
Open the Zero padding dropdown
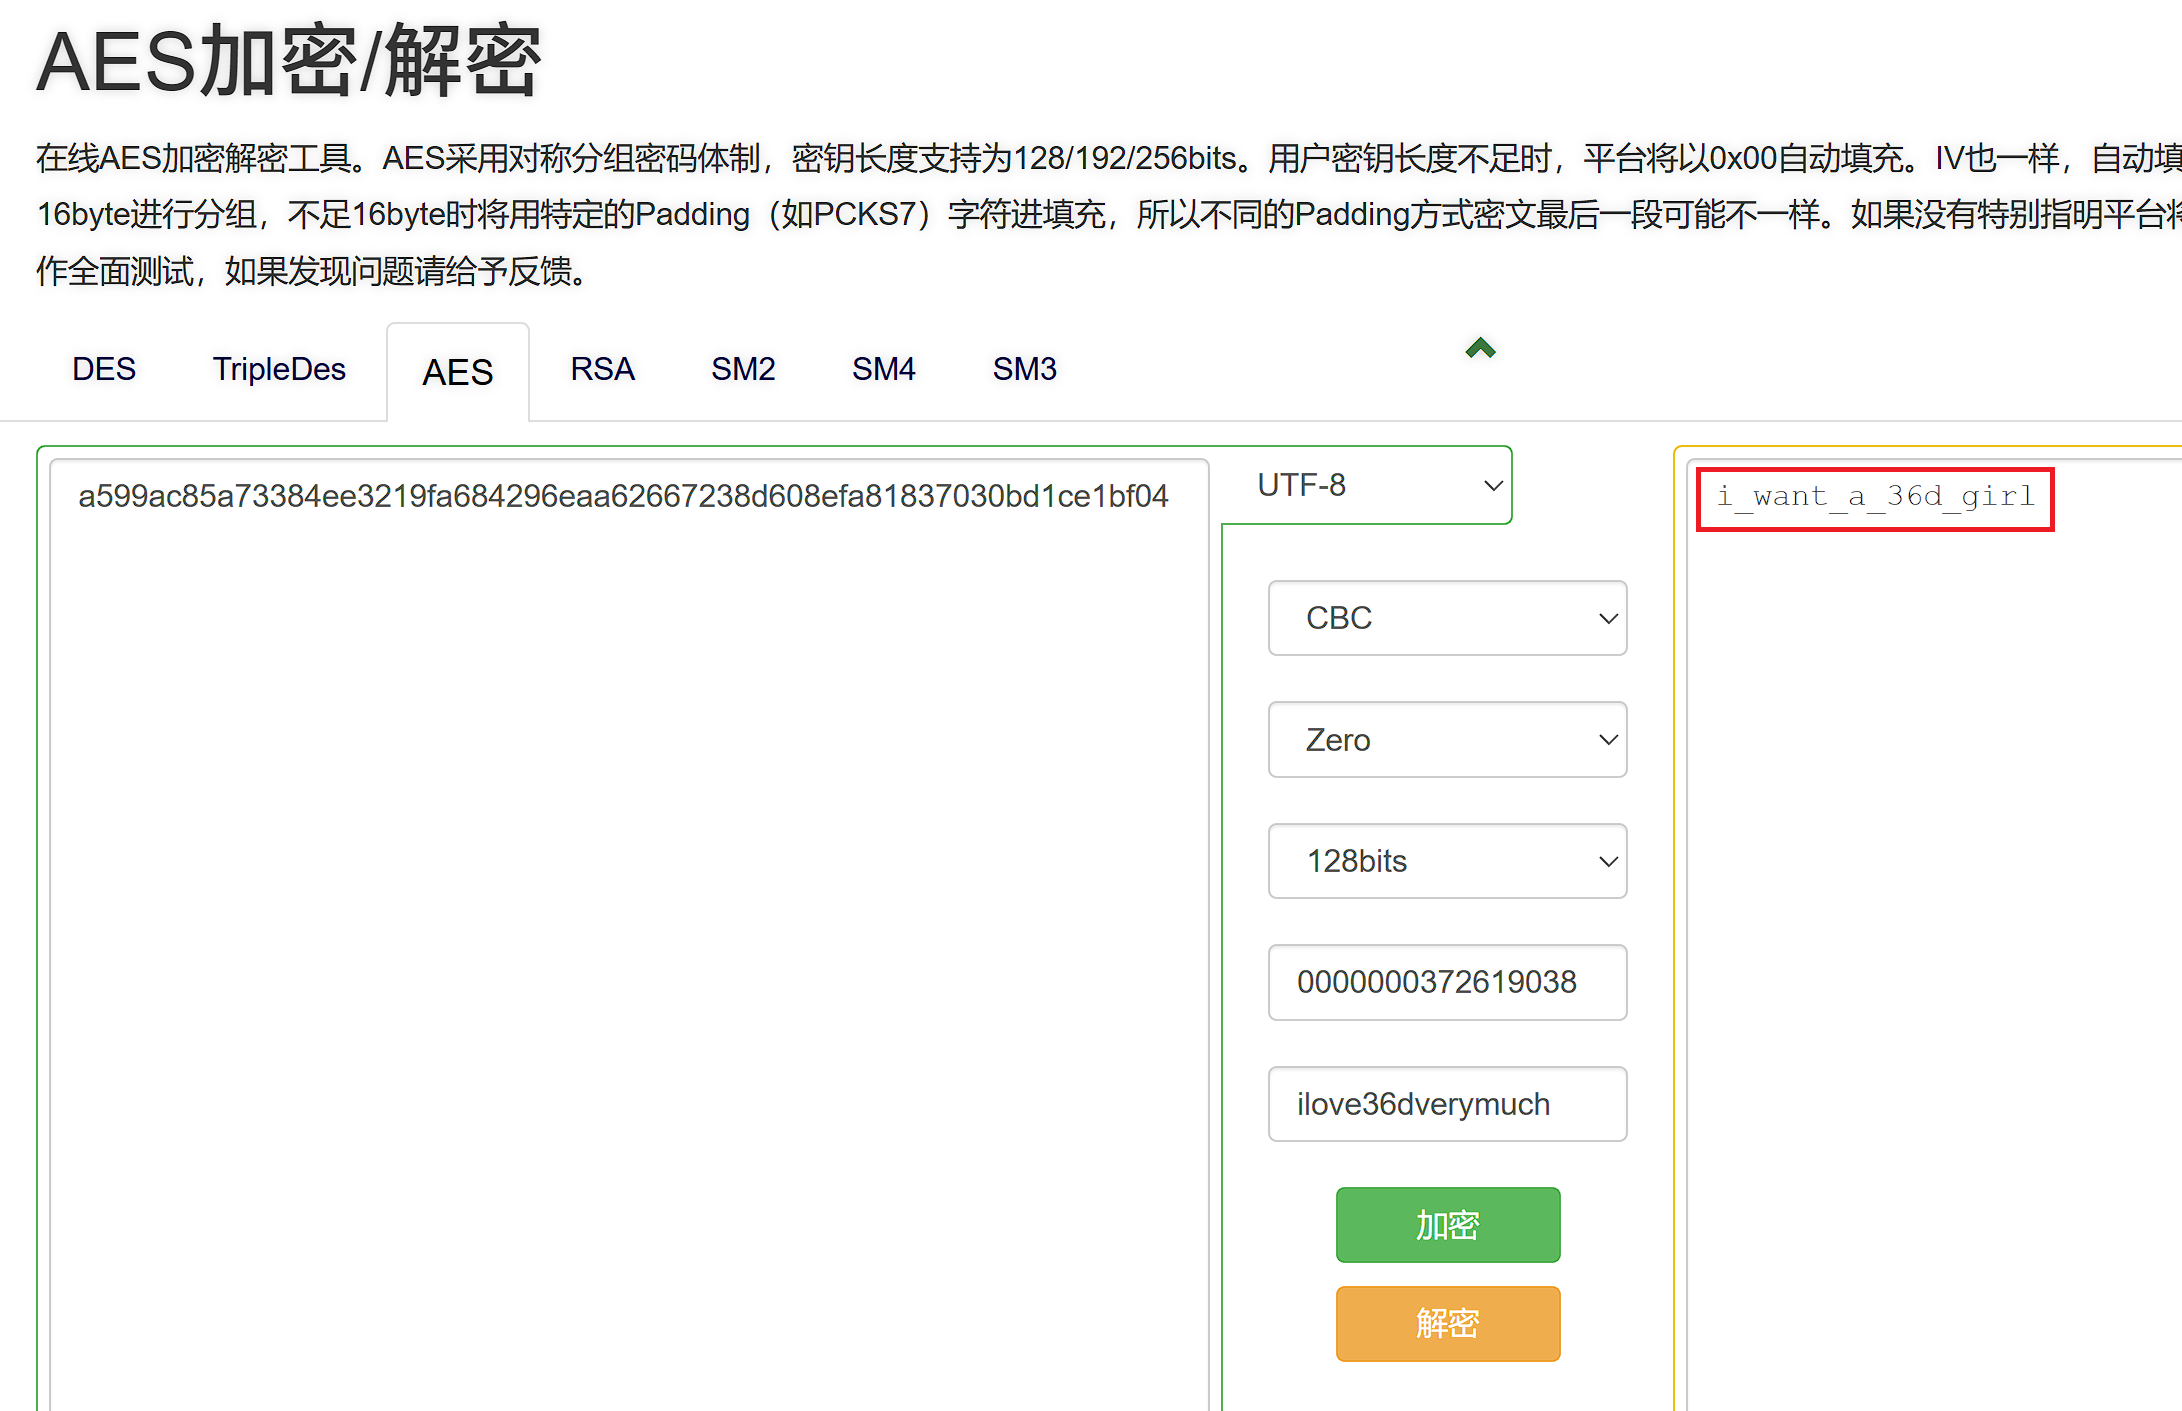[1446, 740]
